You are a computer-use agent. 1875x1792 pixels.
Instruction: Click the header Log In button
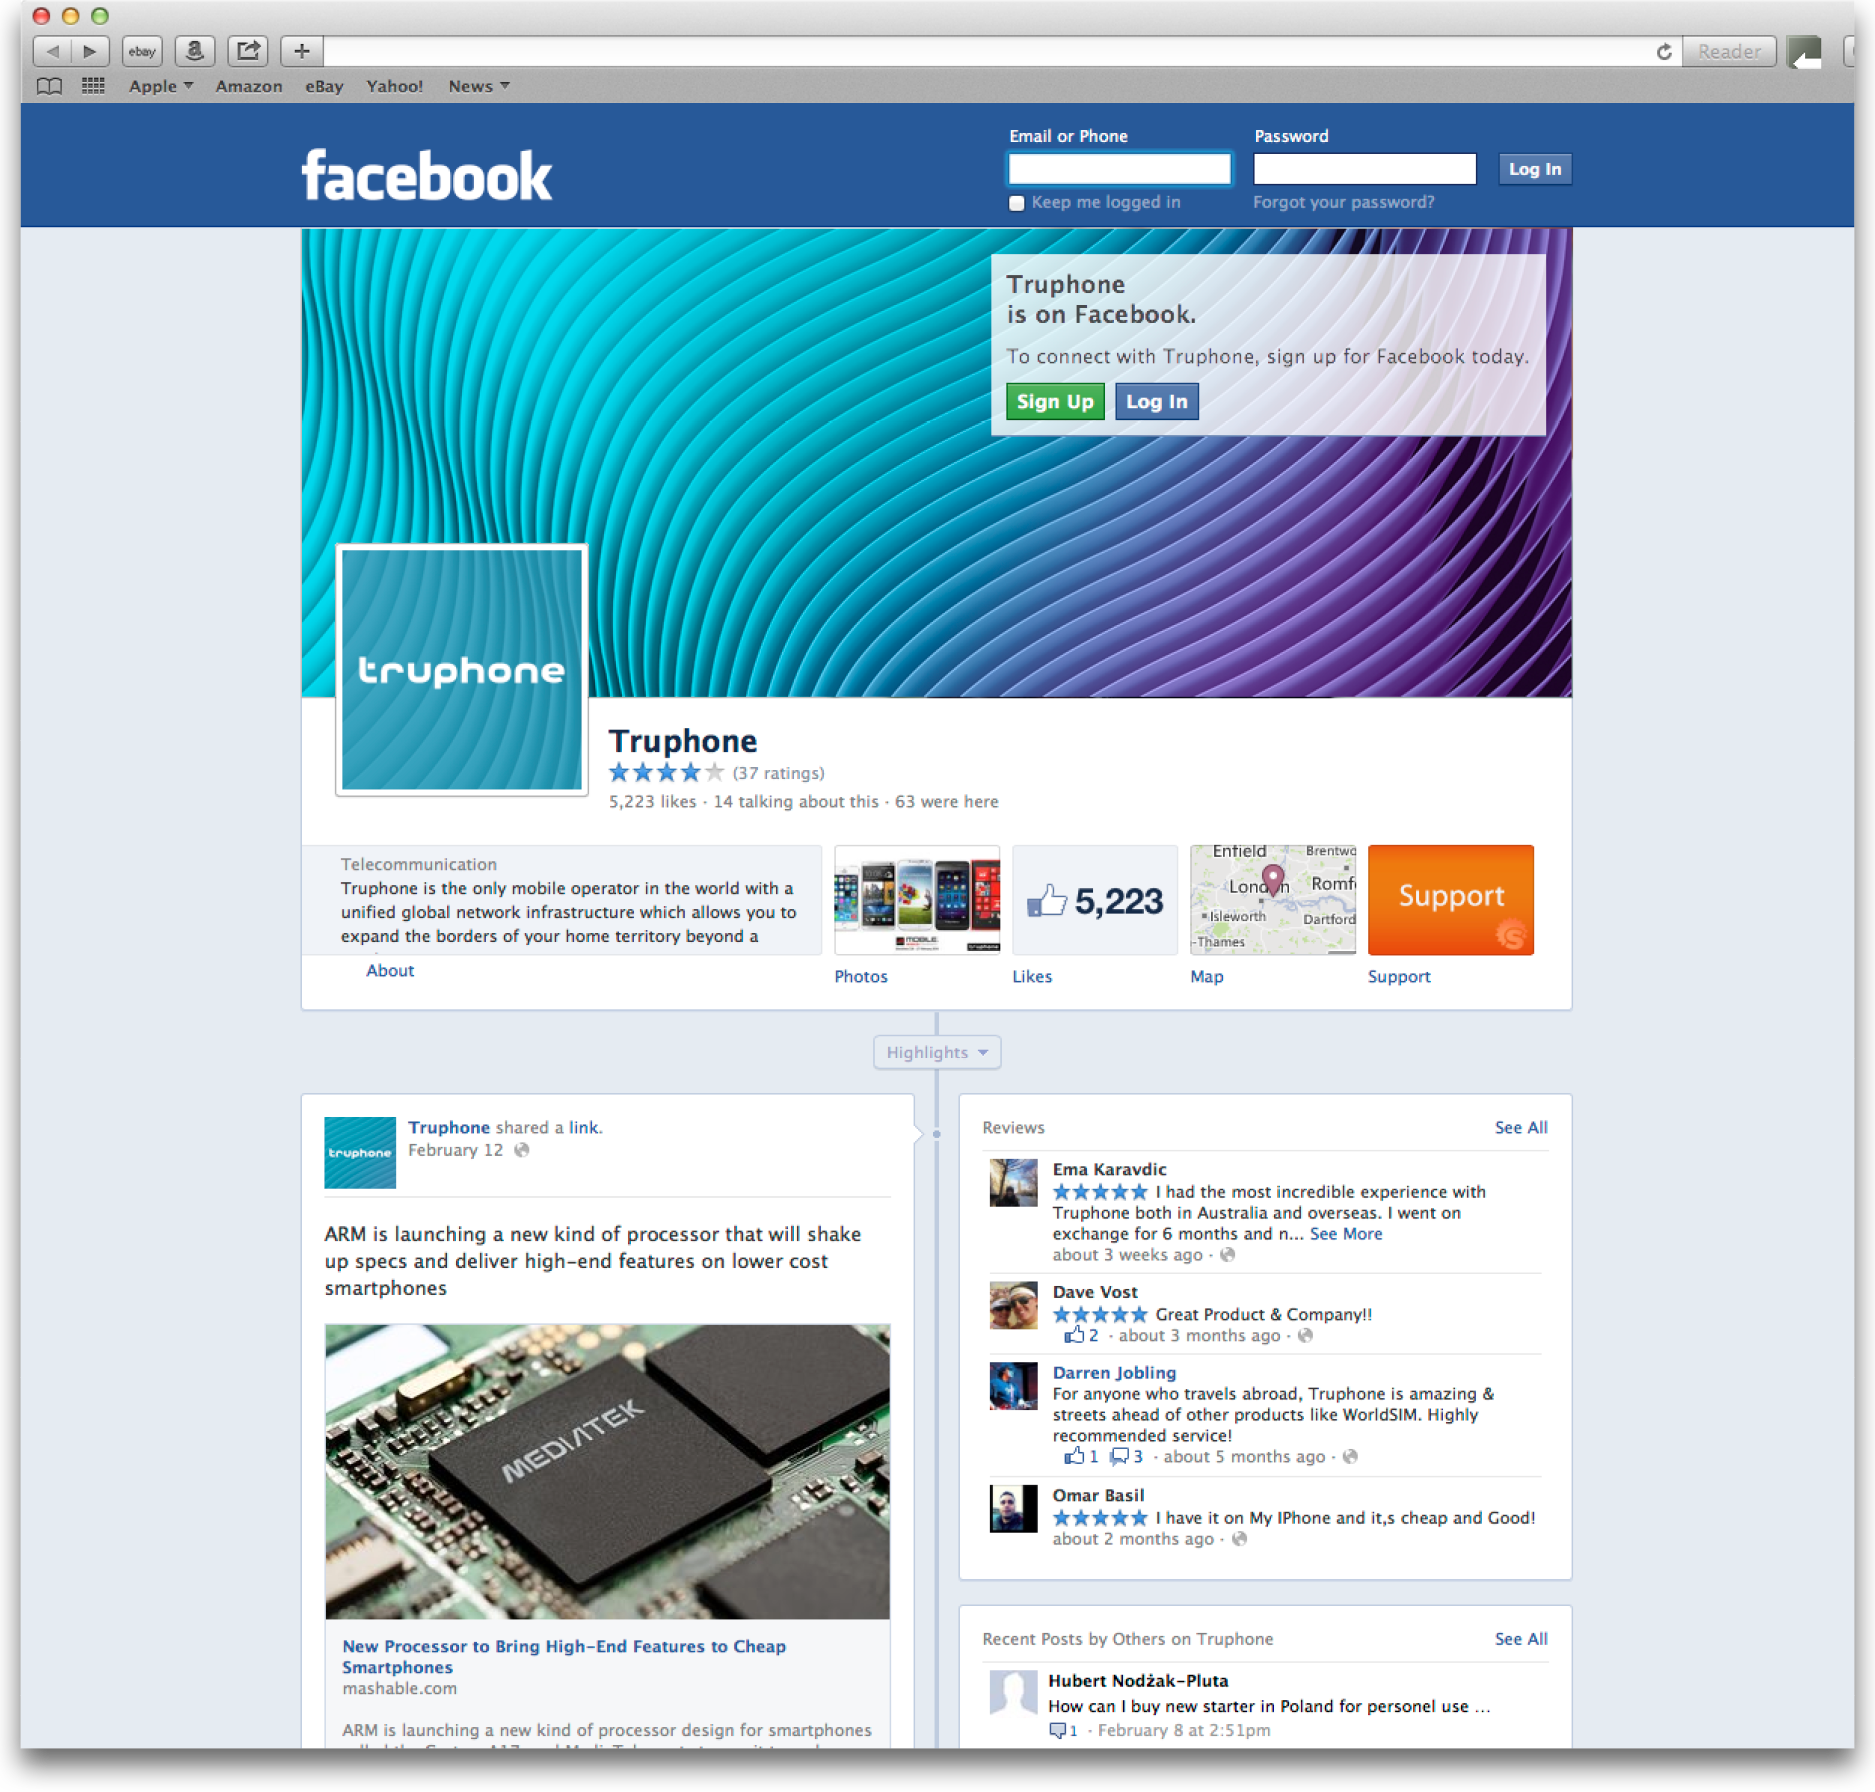tap(1535, 169)
